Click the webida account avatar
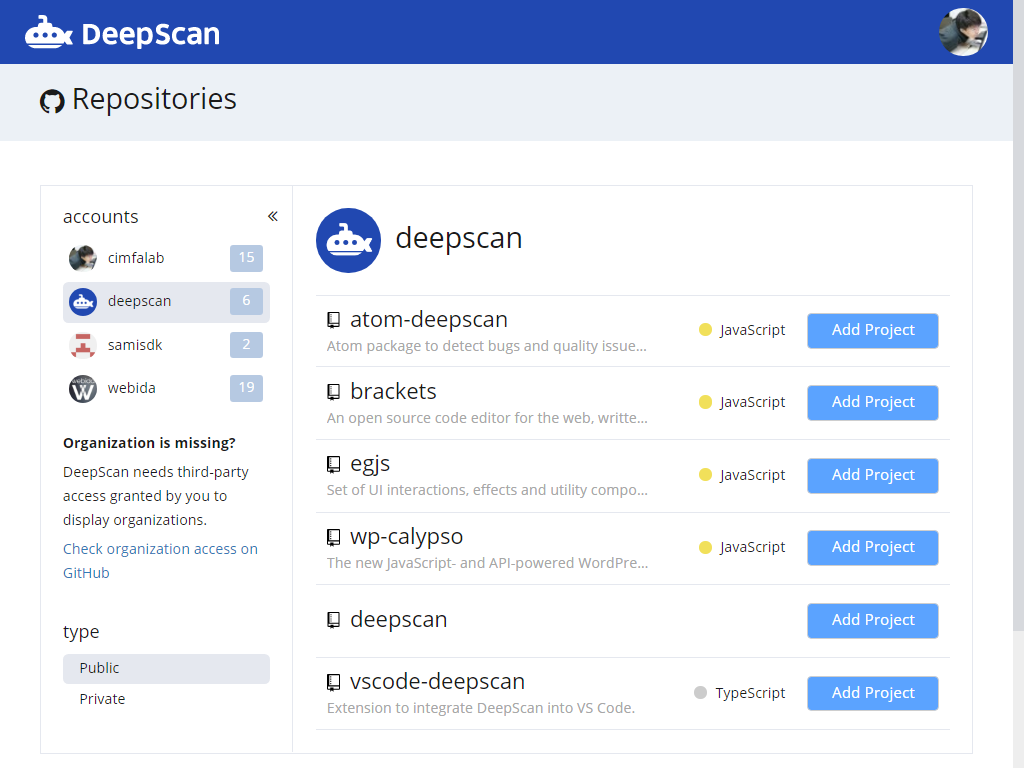Screen dimensions: 1024x768 pyautogui.click(x=83, y=389)
